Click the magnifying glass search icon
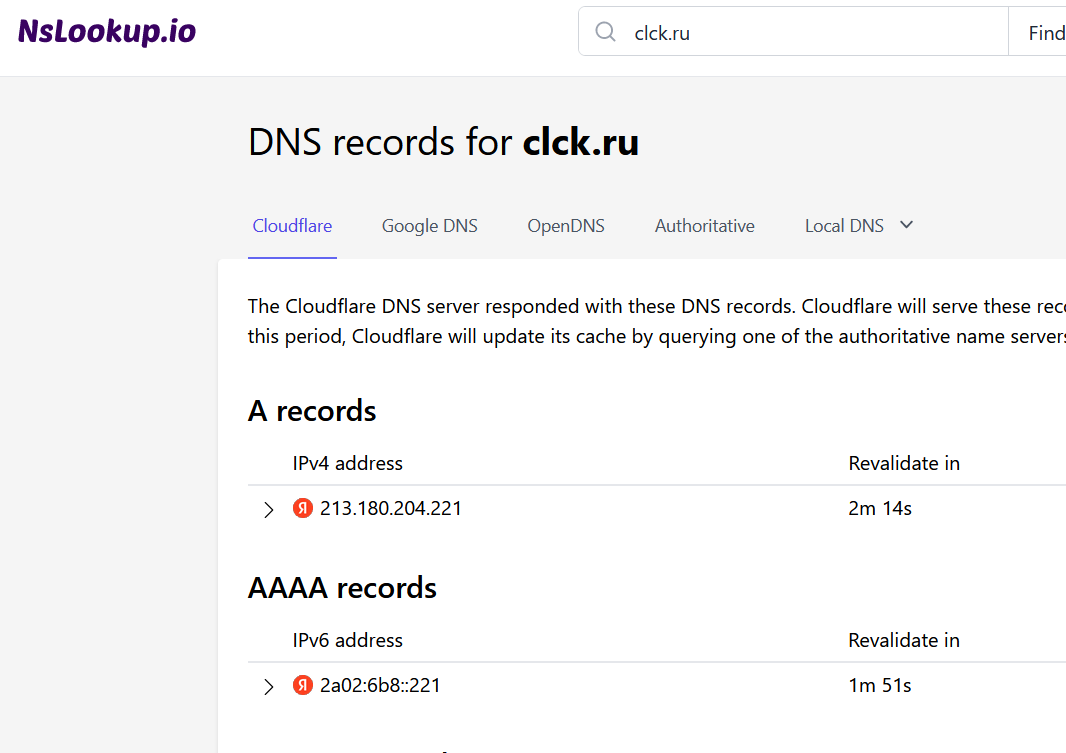The width and height of the screenshot is (1066, 753). pyautogui.click(x=605, y=32)
